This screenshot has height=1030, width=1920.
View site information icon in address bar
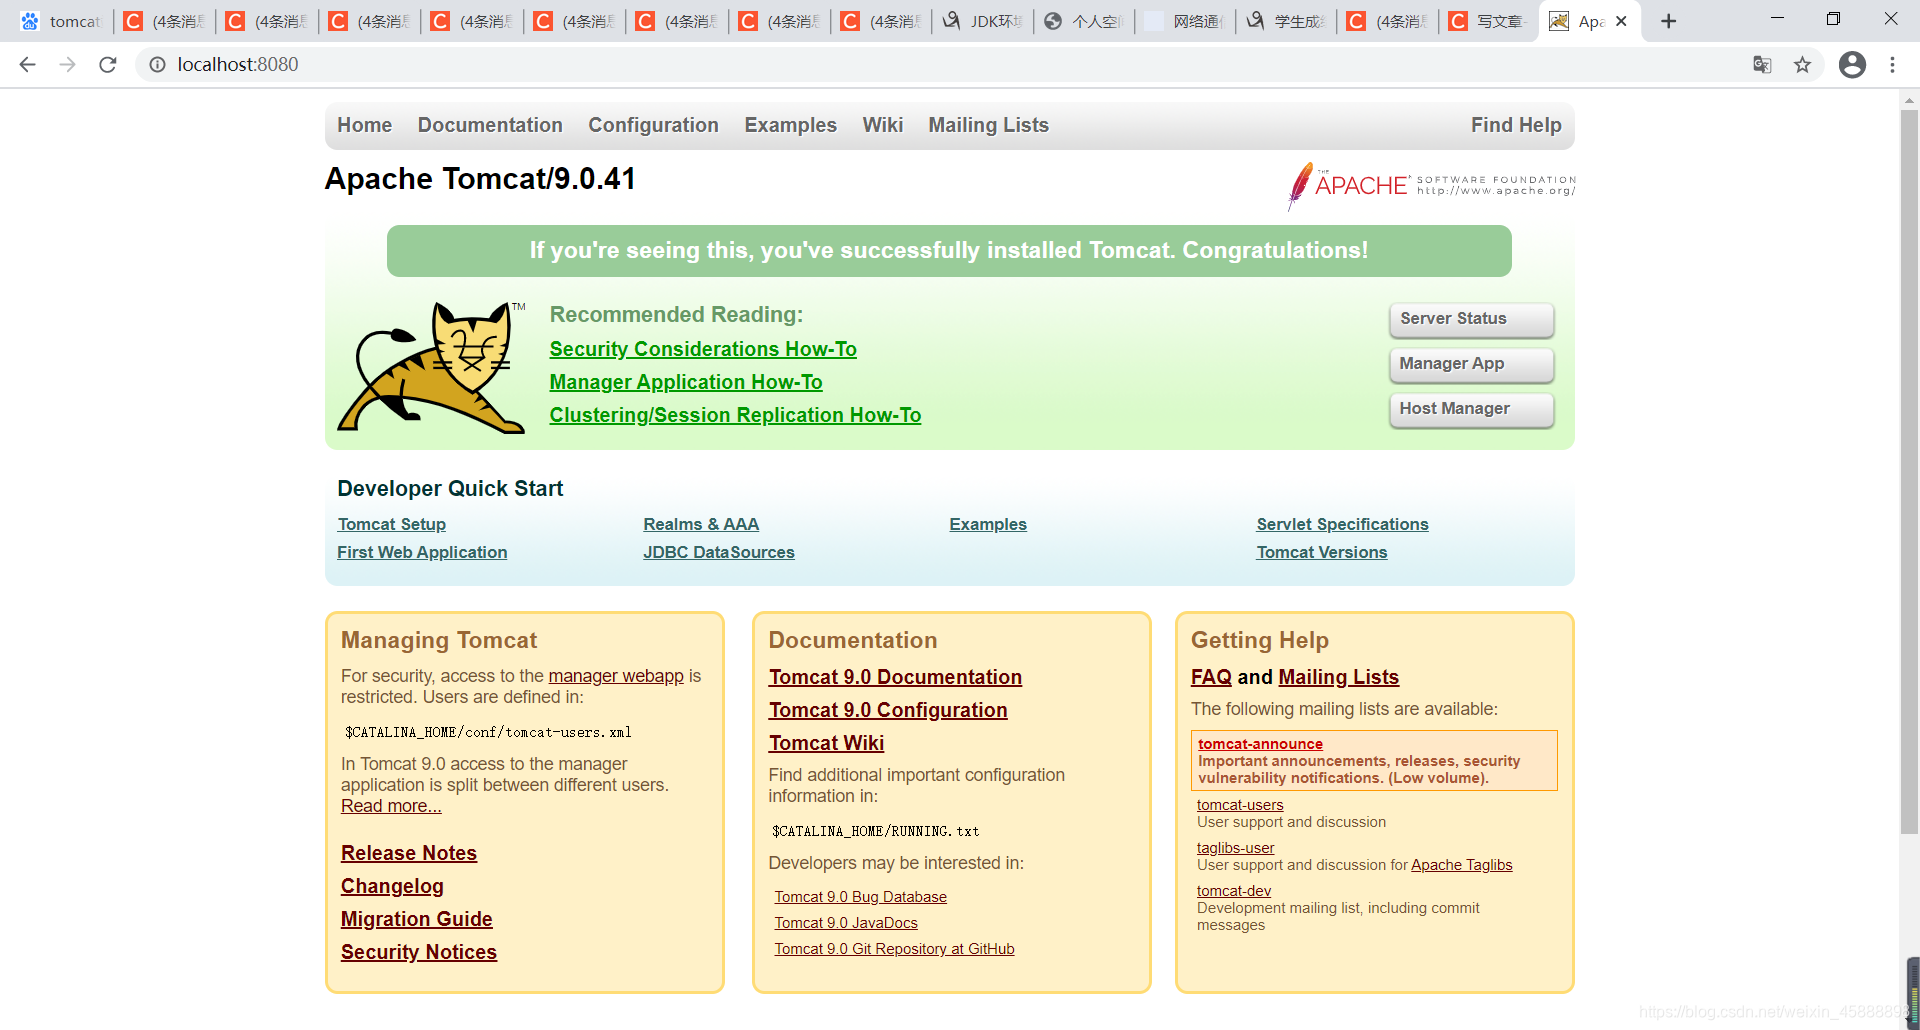point(157,65)
